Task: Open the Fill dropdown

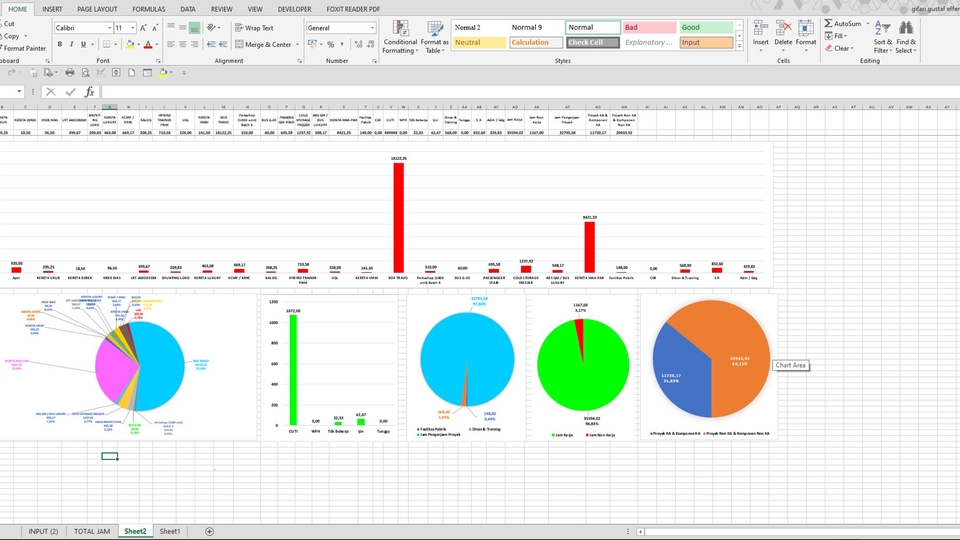Action: 837,36
